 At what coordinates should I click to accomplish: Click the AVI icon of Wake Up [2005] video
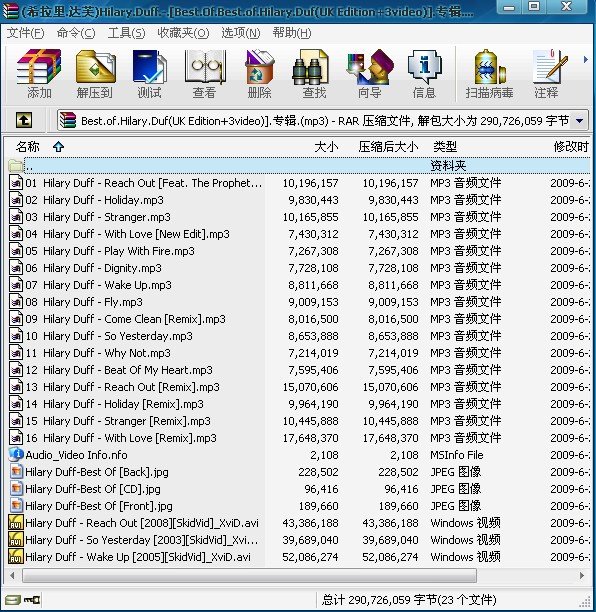(16, 557)
